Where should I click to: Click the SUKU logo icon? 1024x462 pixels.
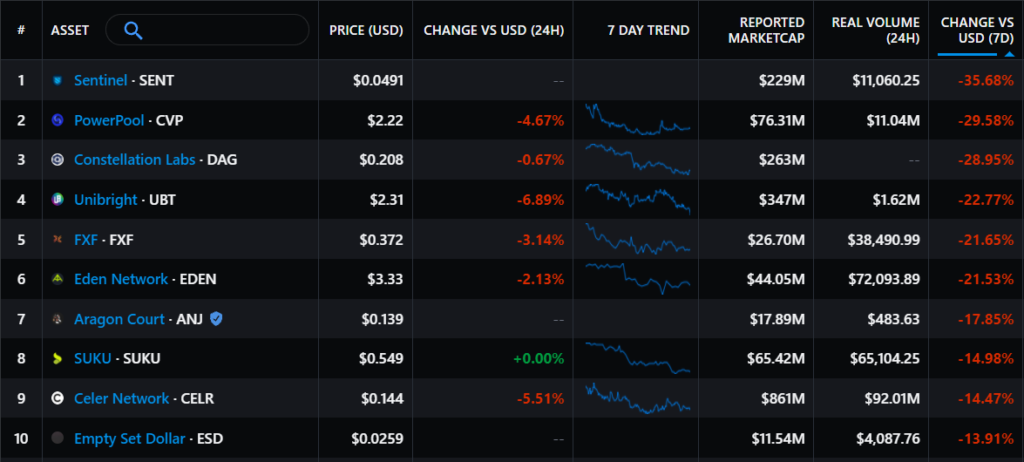pyautogui.click(x=58, y=358)
